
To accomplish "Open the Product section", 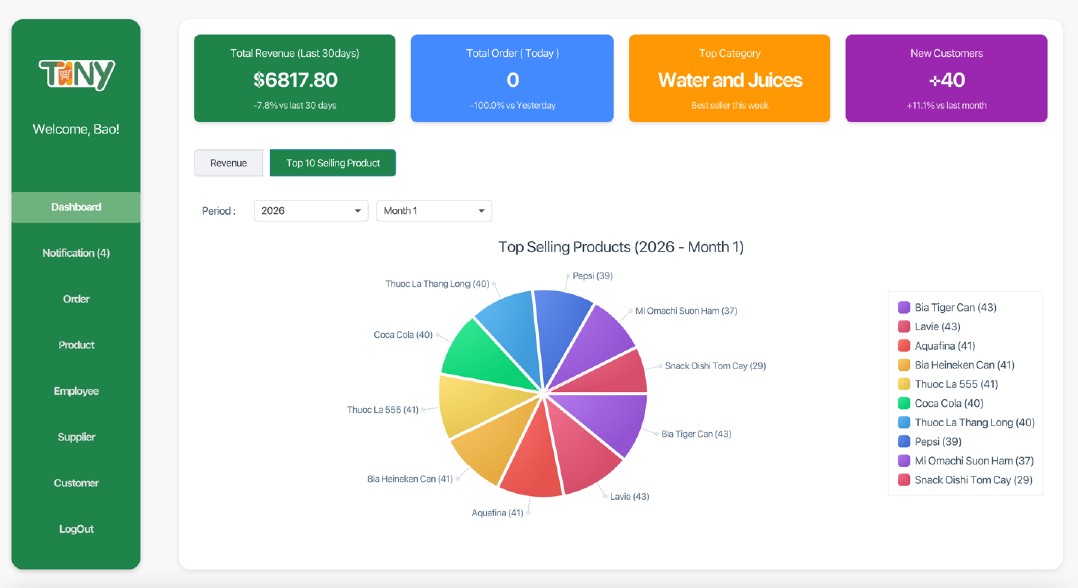I will (76, 345).
